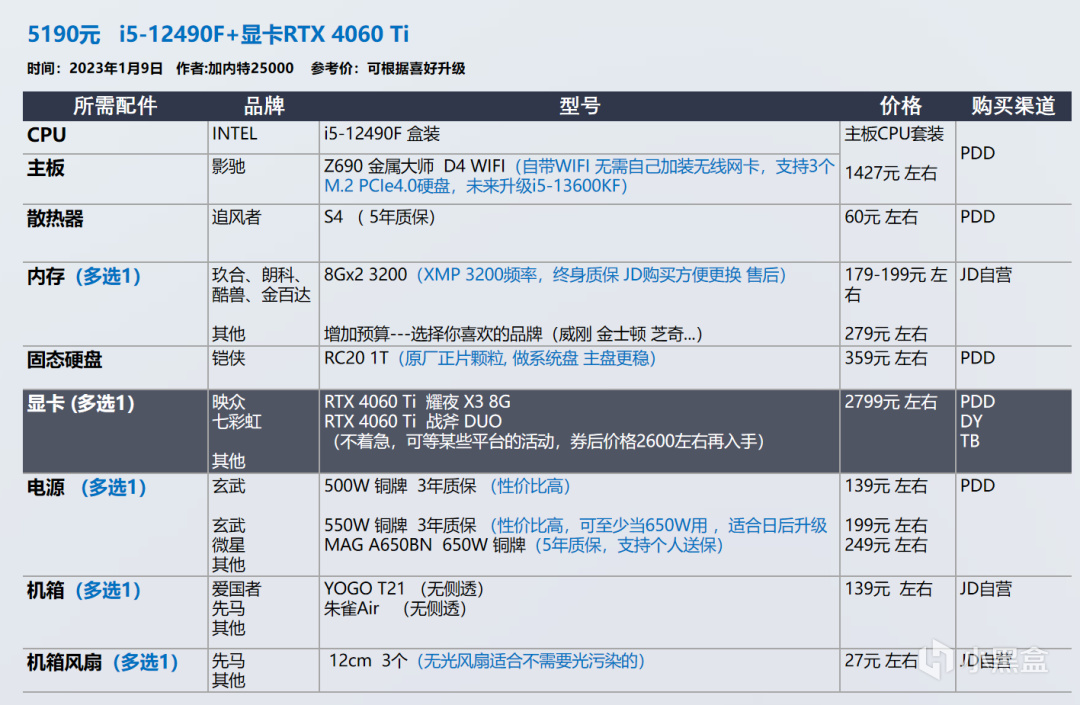Select the 'CPU' row label
This screenshot has width=1080, height=705.
[x=46, y=135]
